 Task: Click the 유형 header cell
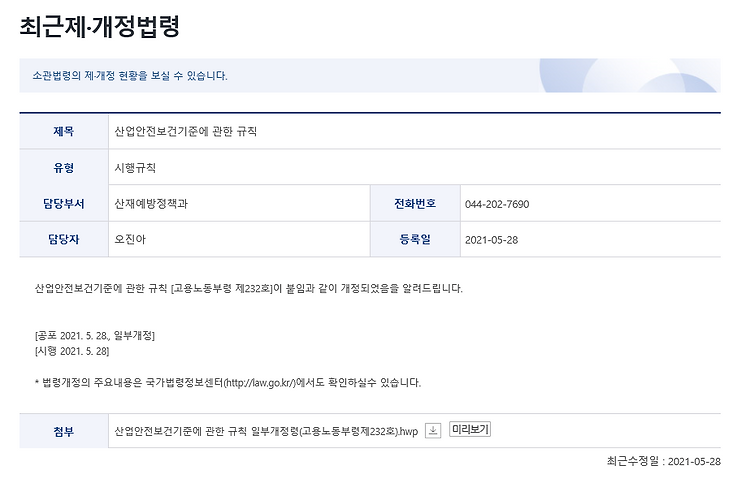click(64, 168)
